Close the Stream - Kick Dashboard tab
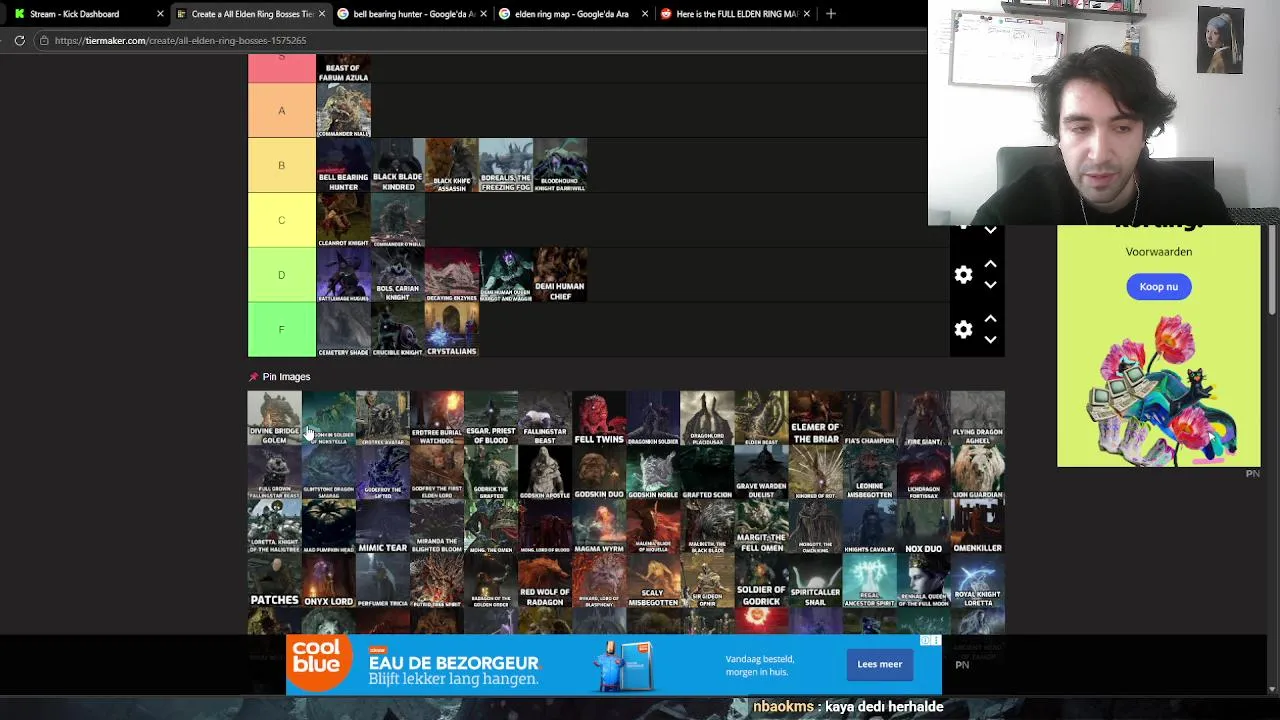 point(159,14)
